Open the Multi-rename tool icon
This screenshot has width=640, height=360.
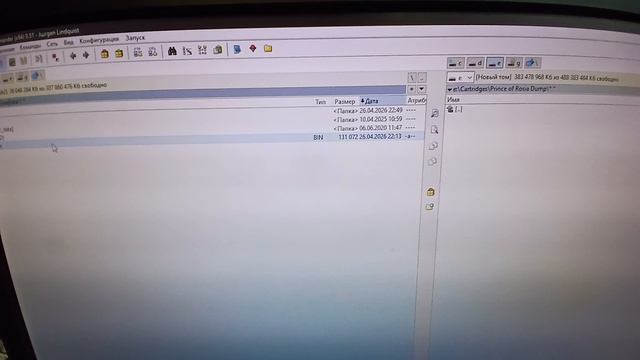pyautogui.click(x=187, y=51)
